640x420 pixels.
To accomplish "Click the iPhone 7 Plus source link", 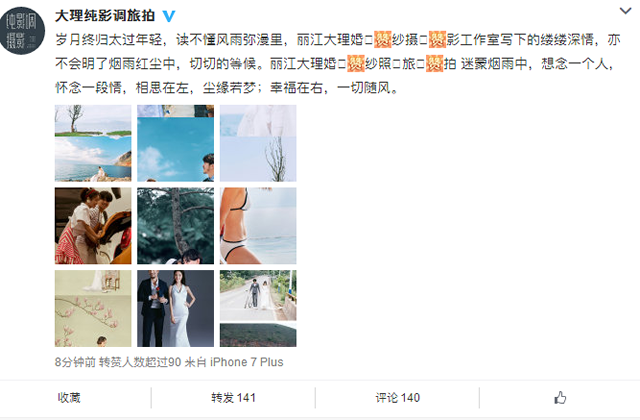I will pos(247,362).
